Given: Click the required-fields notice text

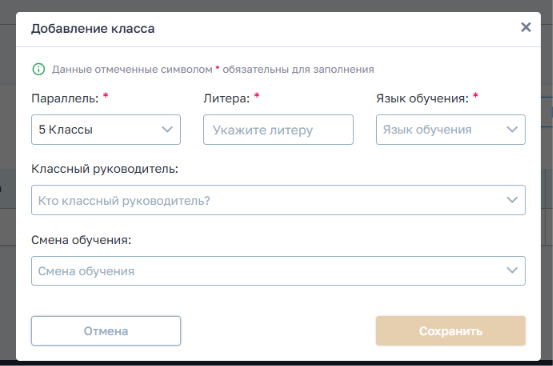Looking at the screenshot, I should pyautogui.click(x=213, y=69).
